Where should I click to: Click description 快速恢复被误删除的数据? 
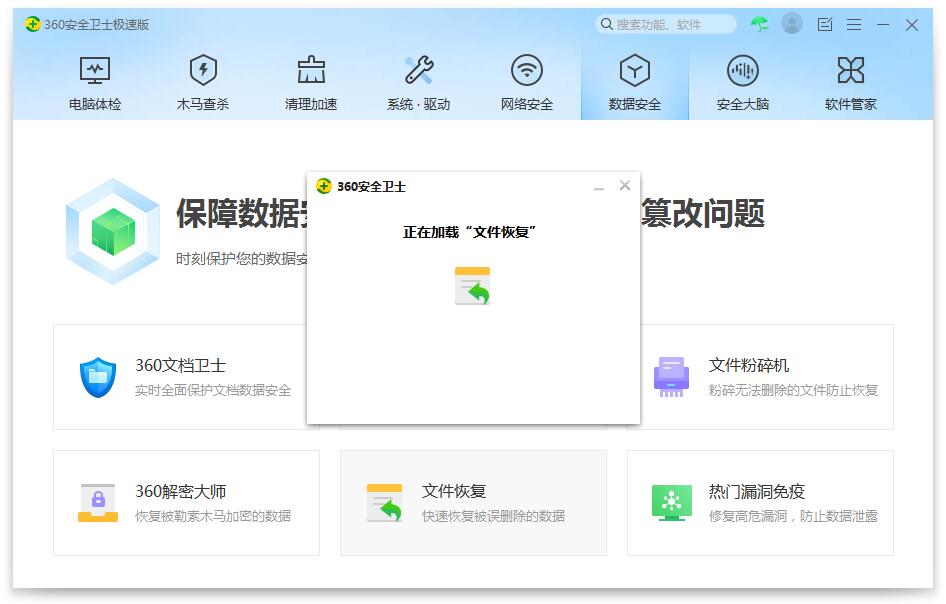(x=494, y=516)
